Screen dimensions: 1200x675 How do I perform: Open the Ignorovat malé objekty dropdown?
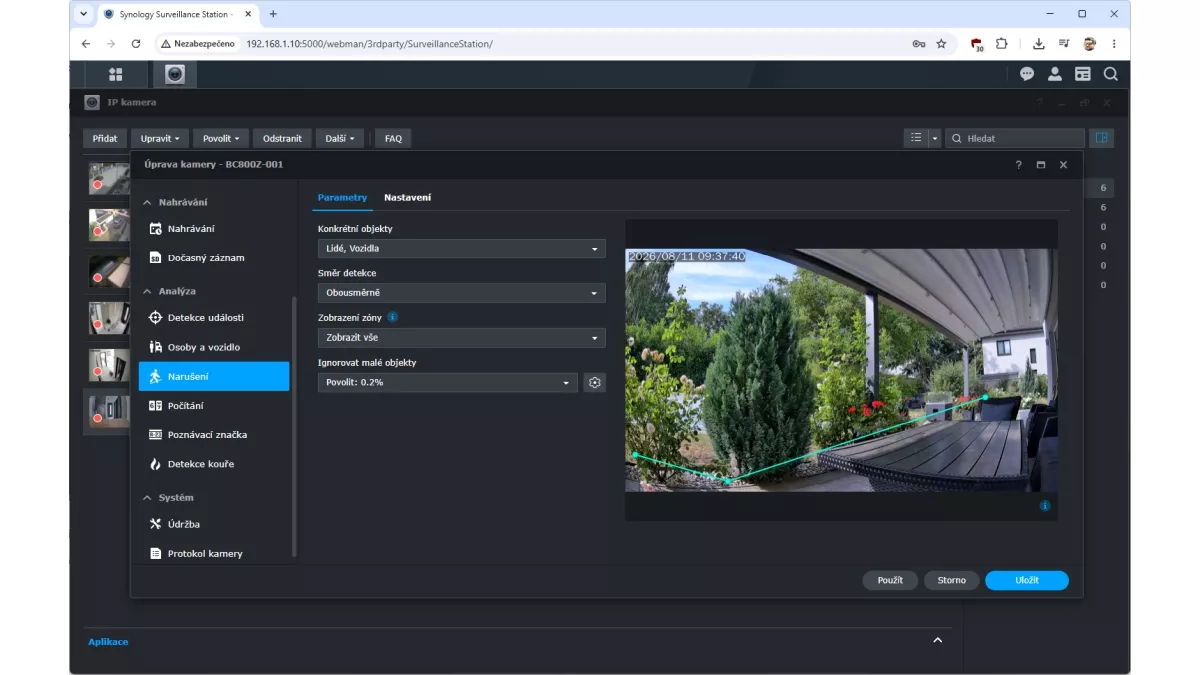448,382
